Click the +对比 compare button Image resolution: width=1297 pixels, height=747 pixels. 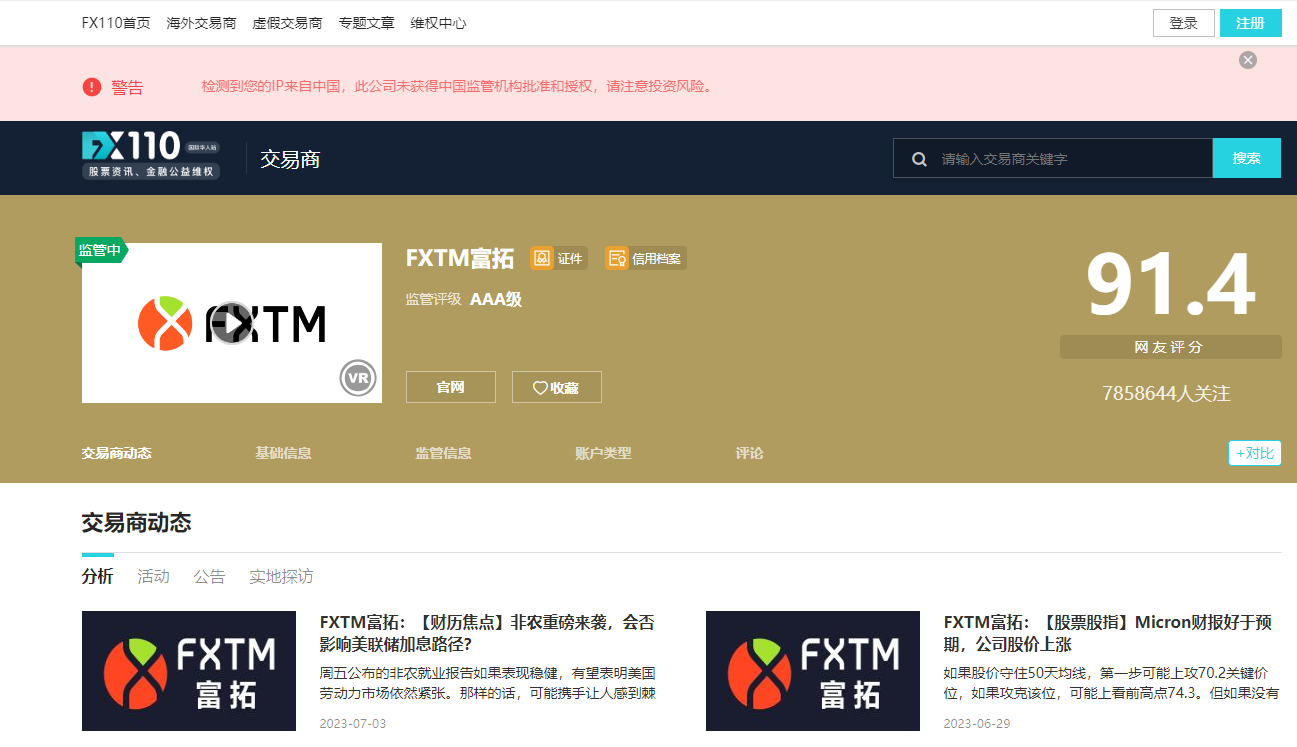(1255, 453)
